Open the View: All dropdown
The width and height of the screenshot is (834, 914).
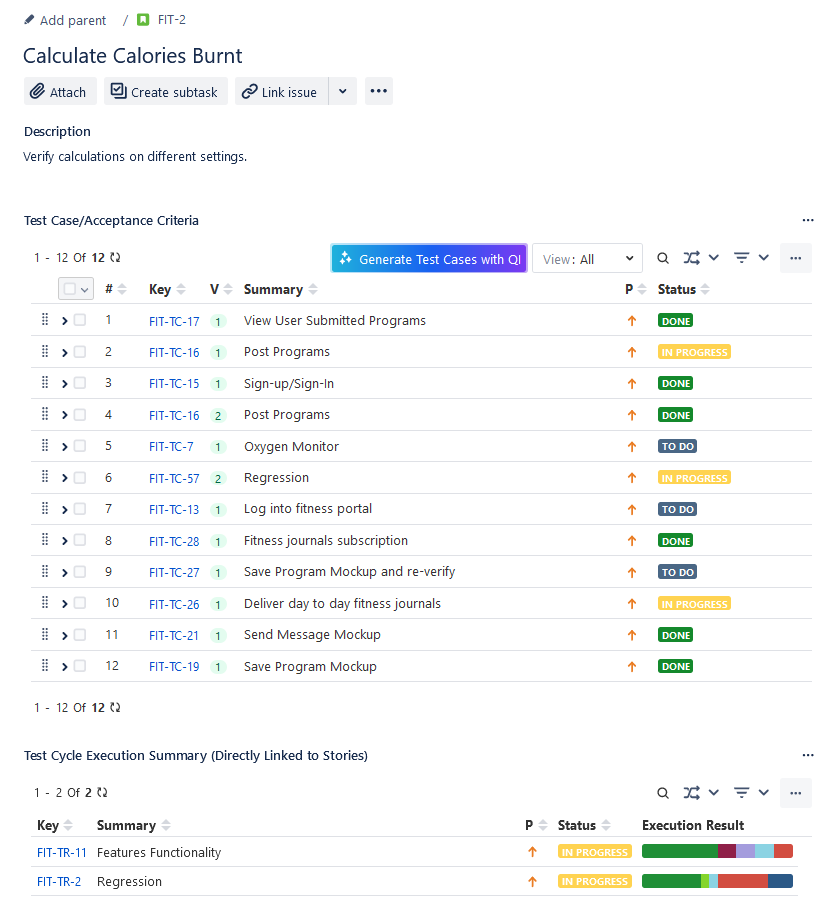587,259
